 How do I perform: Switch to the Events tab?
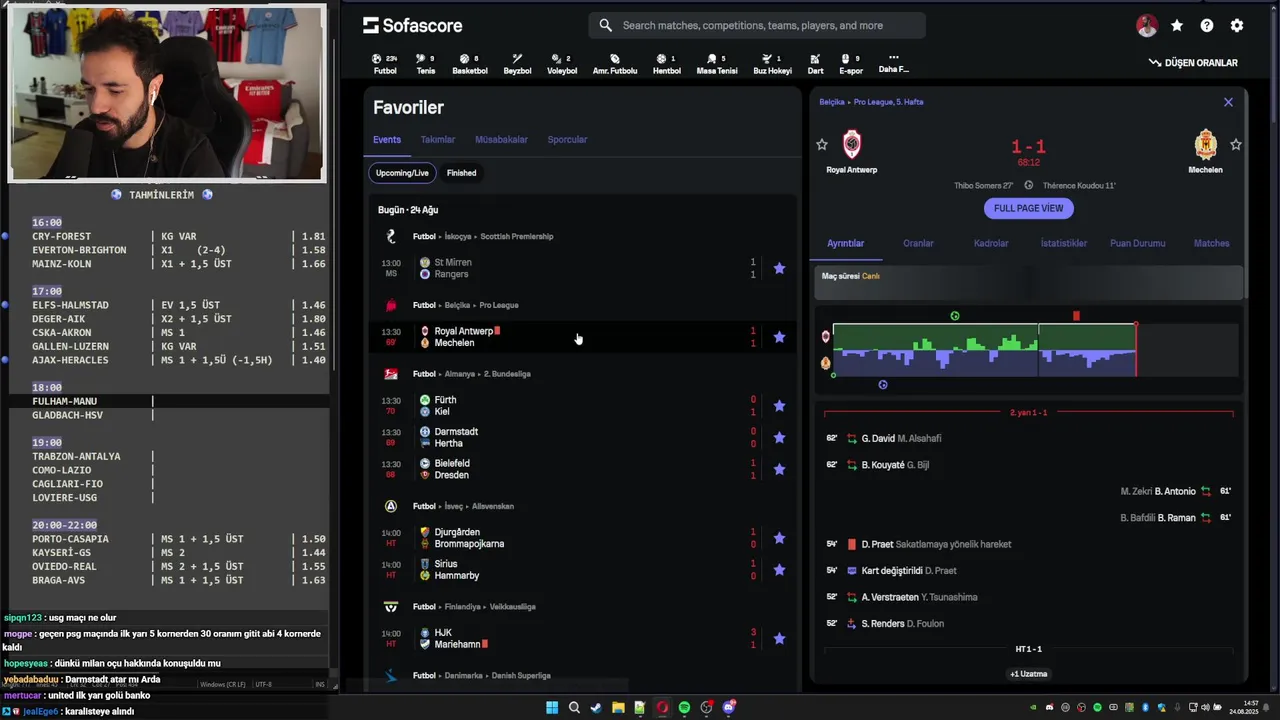click(387, 140)
